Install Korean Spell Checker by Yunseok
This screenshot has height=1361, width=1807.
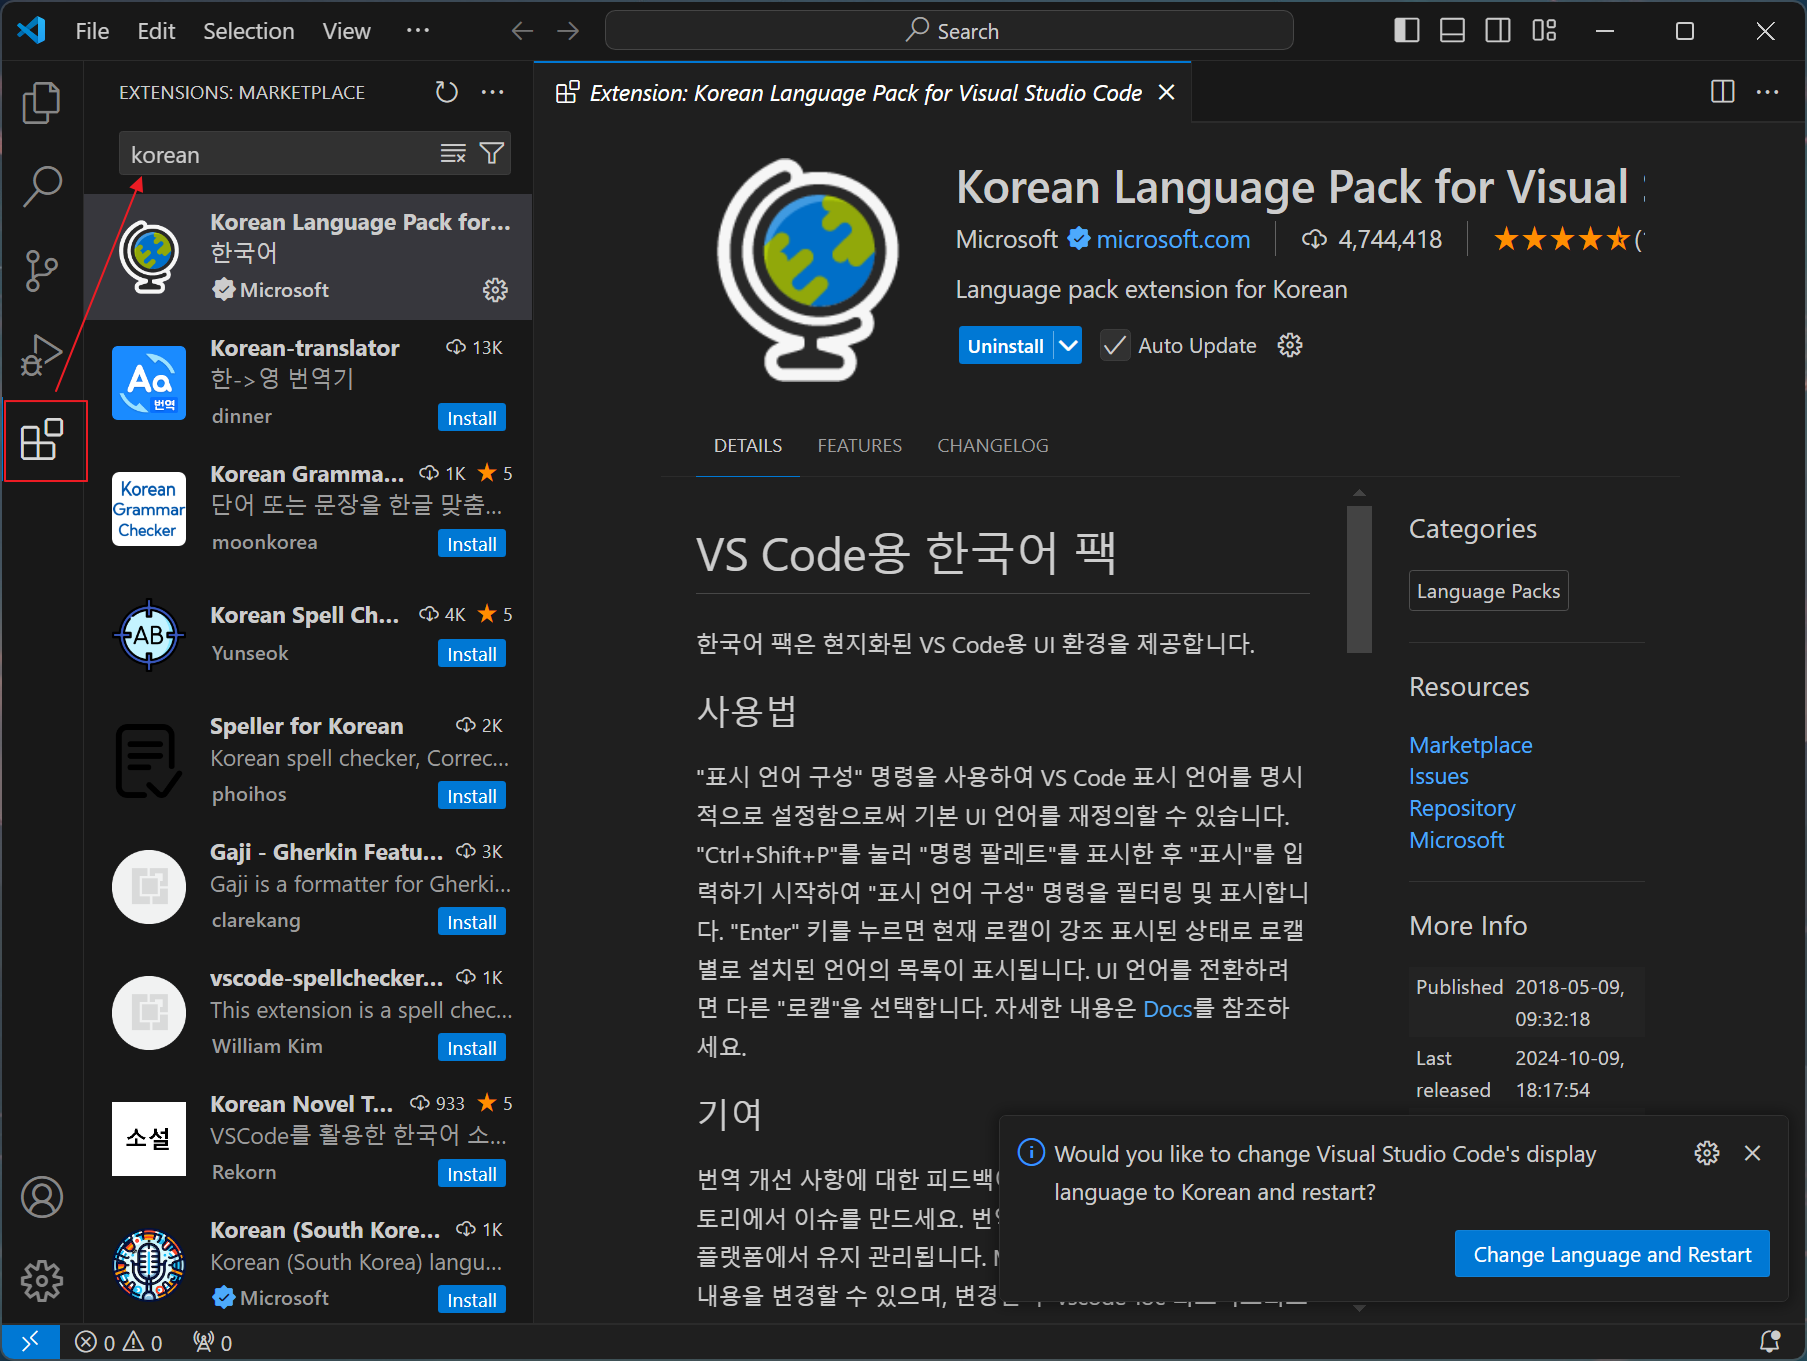coord(472,654)
